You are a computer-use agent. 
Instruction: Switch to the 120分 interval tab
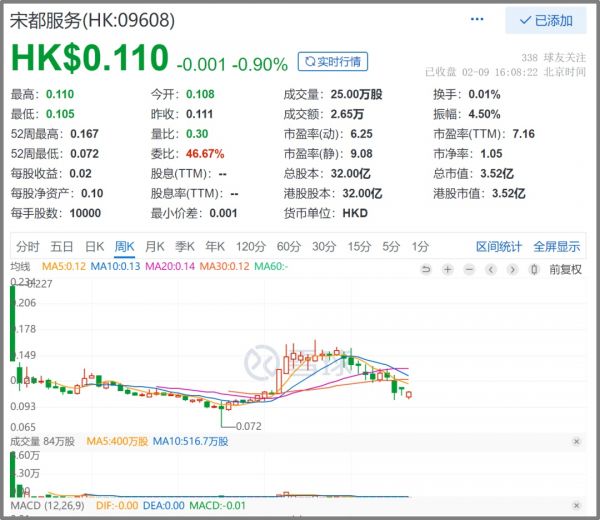click(x=251, y=246)
